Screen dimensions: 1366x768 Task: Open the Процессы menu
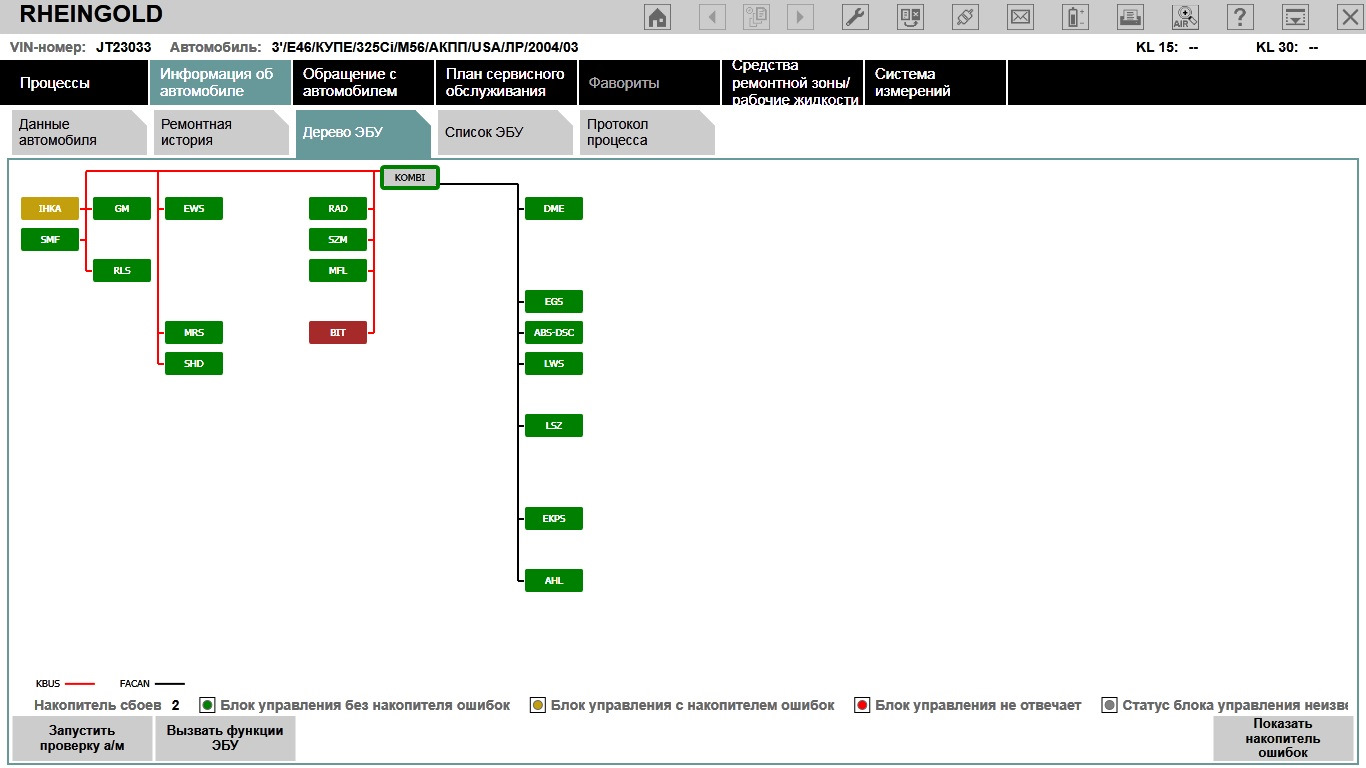coord(75,82)
